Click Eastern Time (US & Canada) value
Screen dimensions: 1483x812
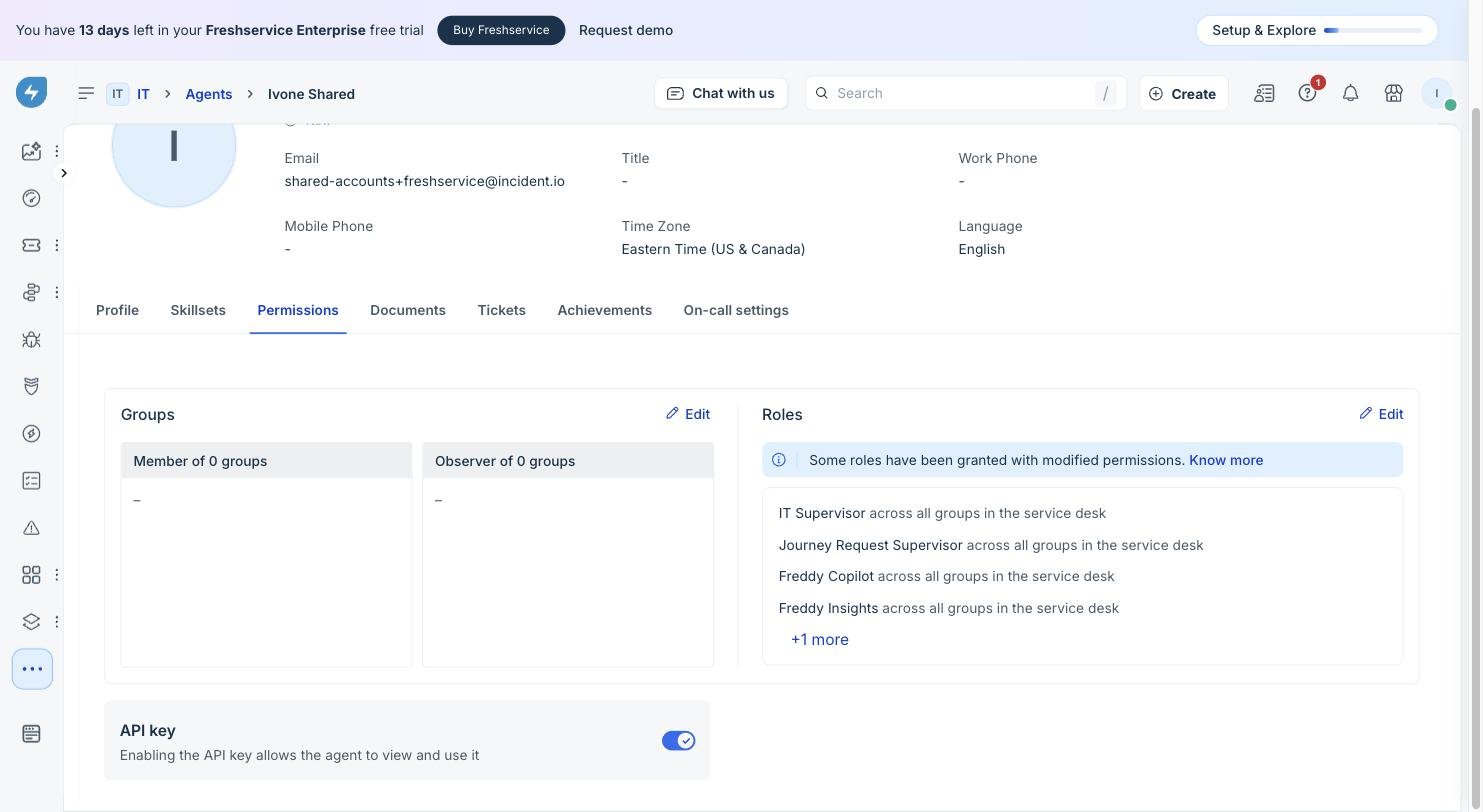713,249
